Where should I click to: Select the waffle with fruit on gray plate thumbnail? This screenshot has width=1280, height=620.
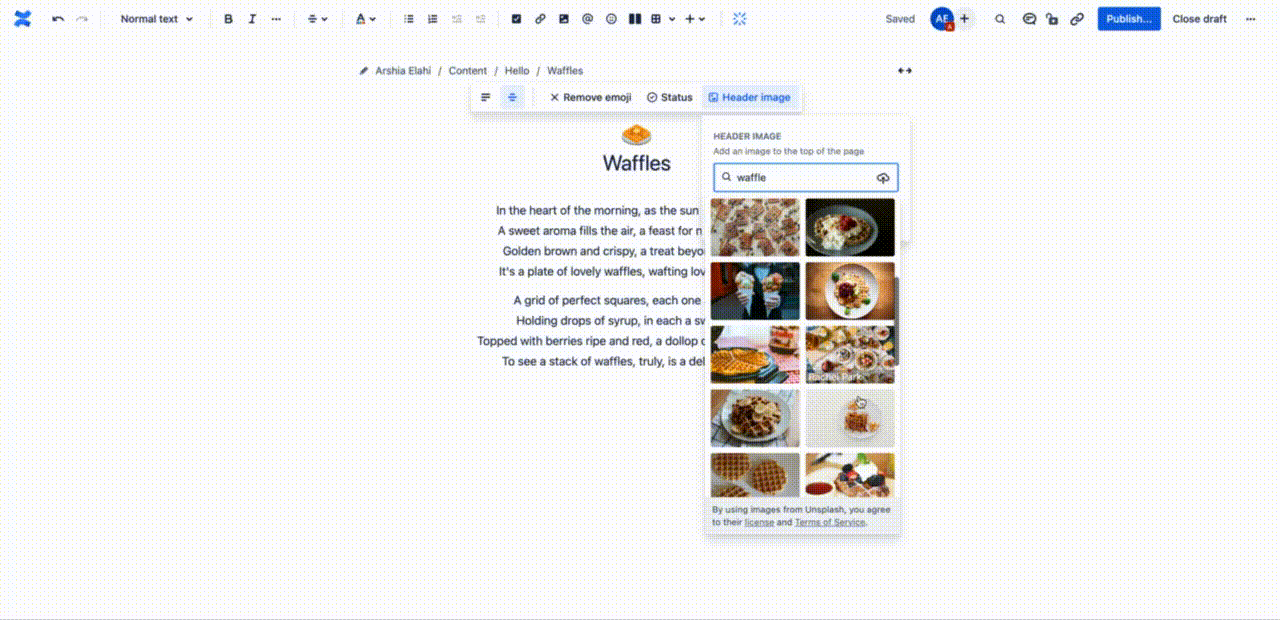coord(755,419)
